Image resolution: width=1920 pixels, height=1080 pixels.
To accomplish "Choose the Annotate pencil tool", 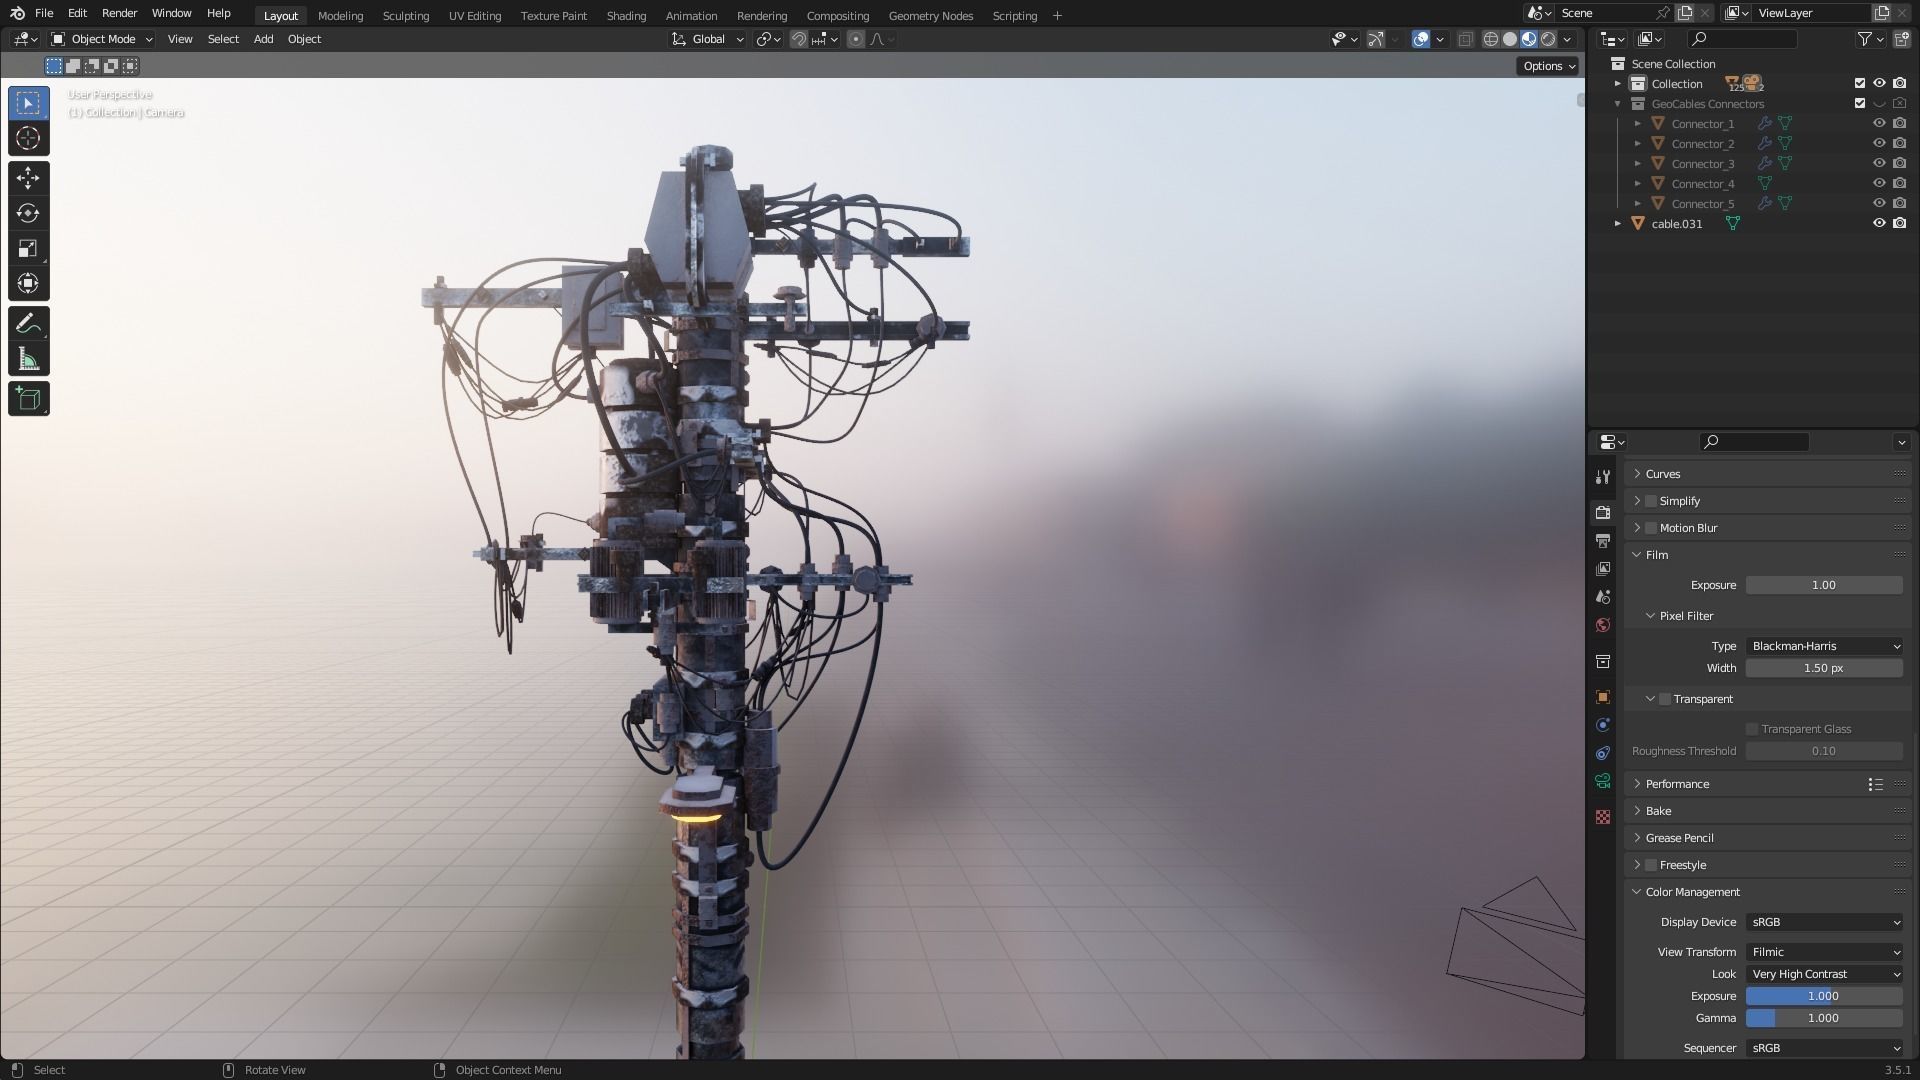I will tap(28, 324).
